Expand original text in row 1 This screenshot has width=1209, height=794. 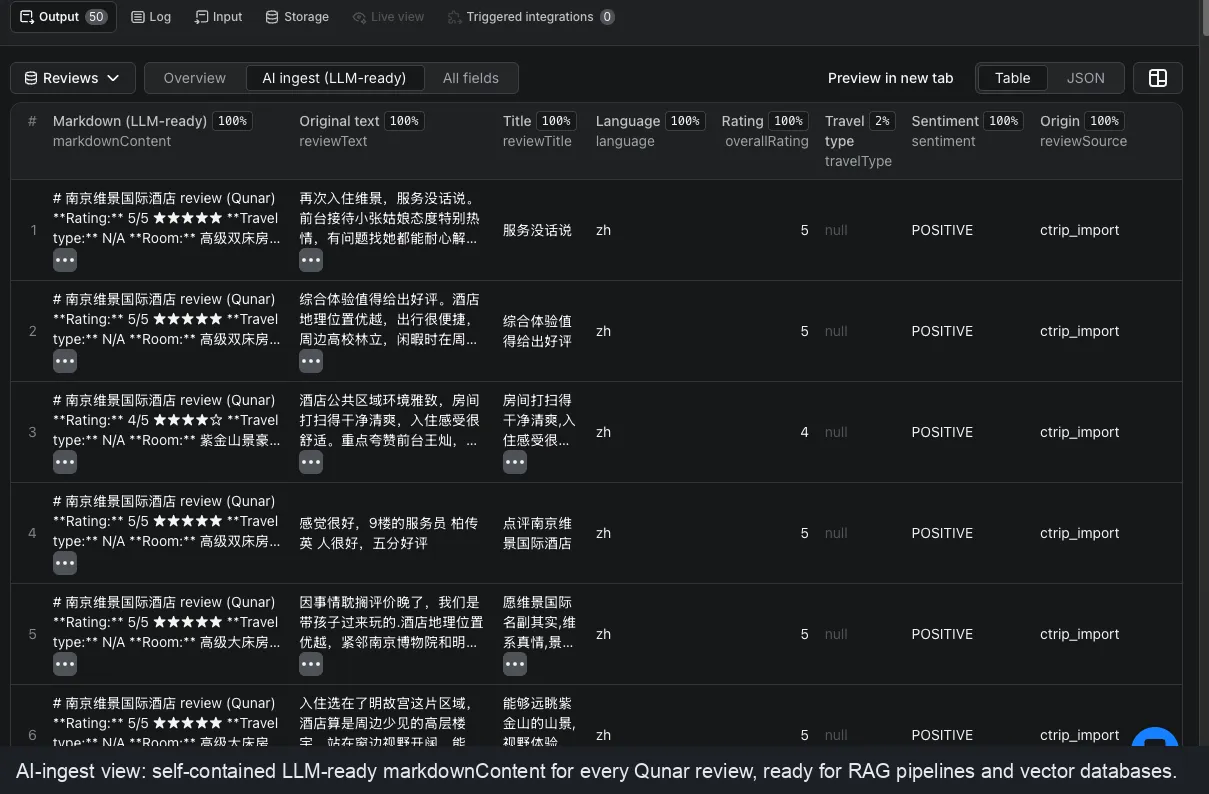311,260
